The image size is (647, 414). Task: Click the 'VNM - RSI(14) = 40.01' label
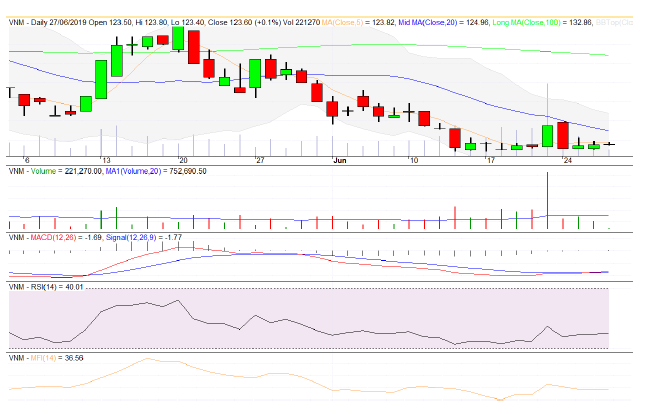click(46, 287)
